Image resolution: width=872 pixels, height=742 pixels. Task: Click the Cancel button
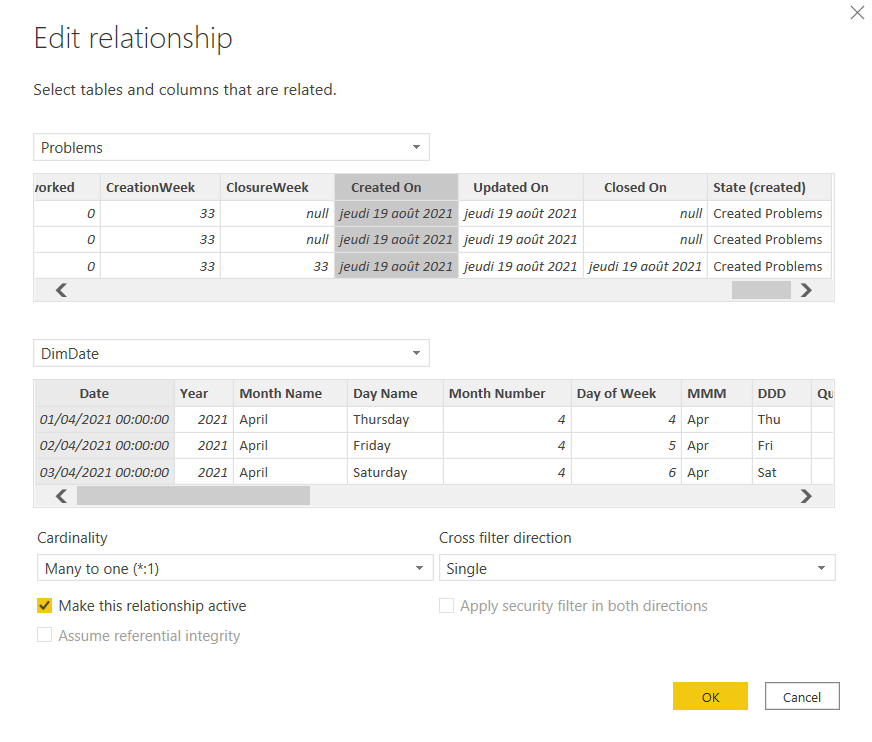[802, 696]
